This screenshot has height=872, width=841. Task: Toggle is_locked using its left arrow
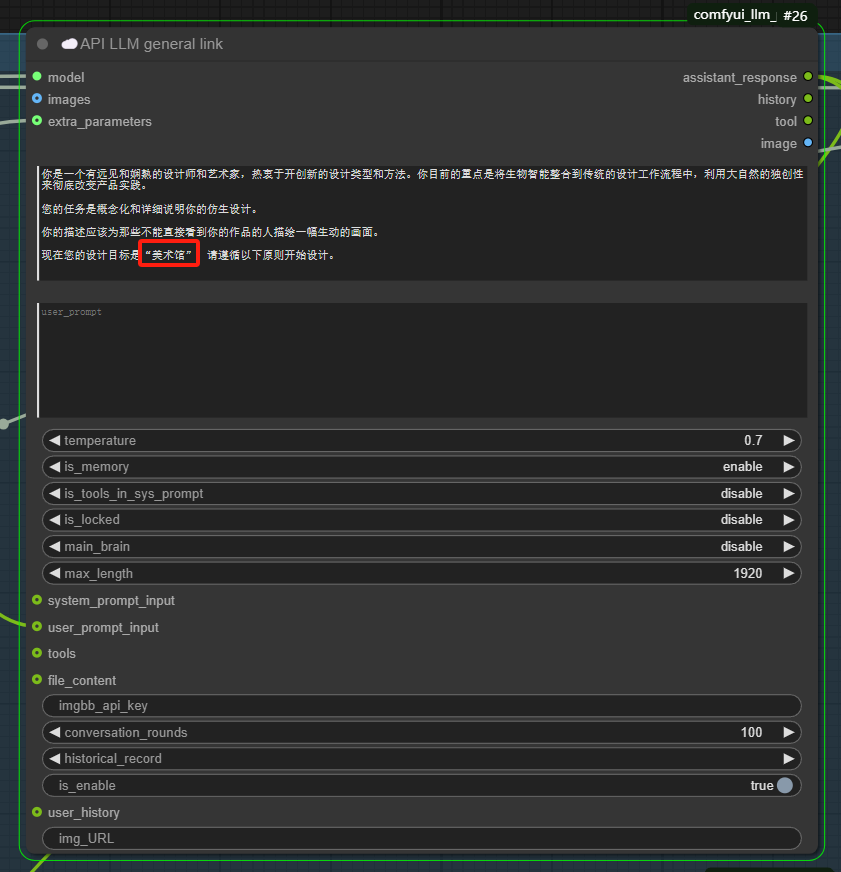54,520
